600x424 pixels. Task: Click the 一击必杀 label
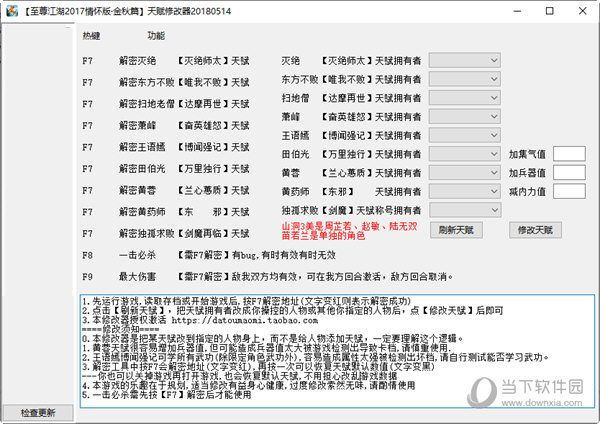(x=137, y=255)
